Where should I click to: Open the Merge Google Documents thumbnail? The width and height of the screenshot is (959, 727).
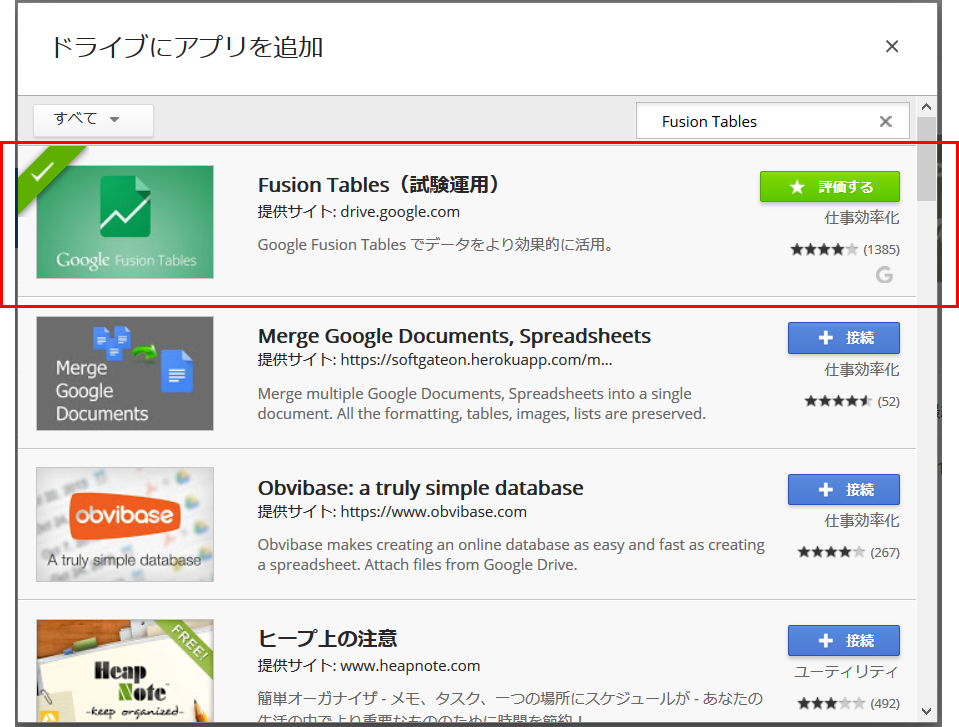[x=125, y=374]
